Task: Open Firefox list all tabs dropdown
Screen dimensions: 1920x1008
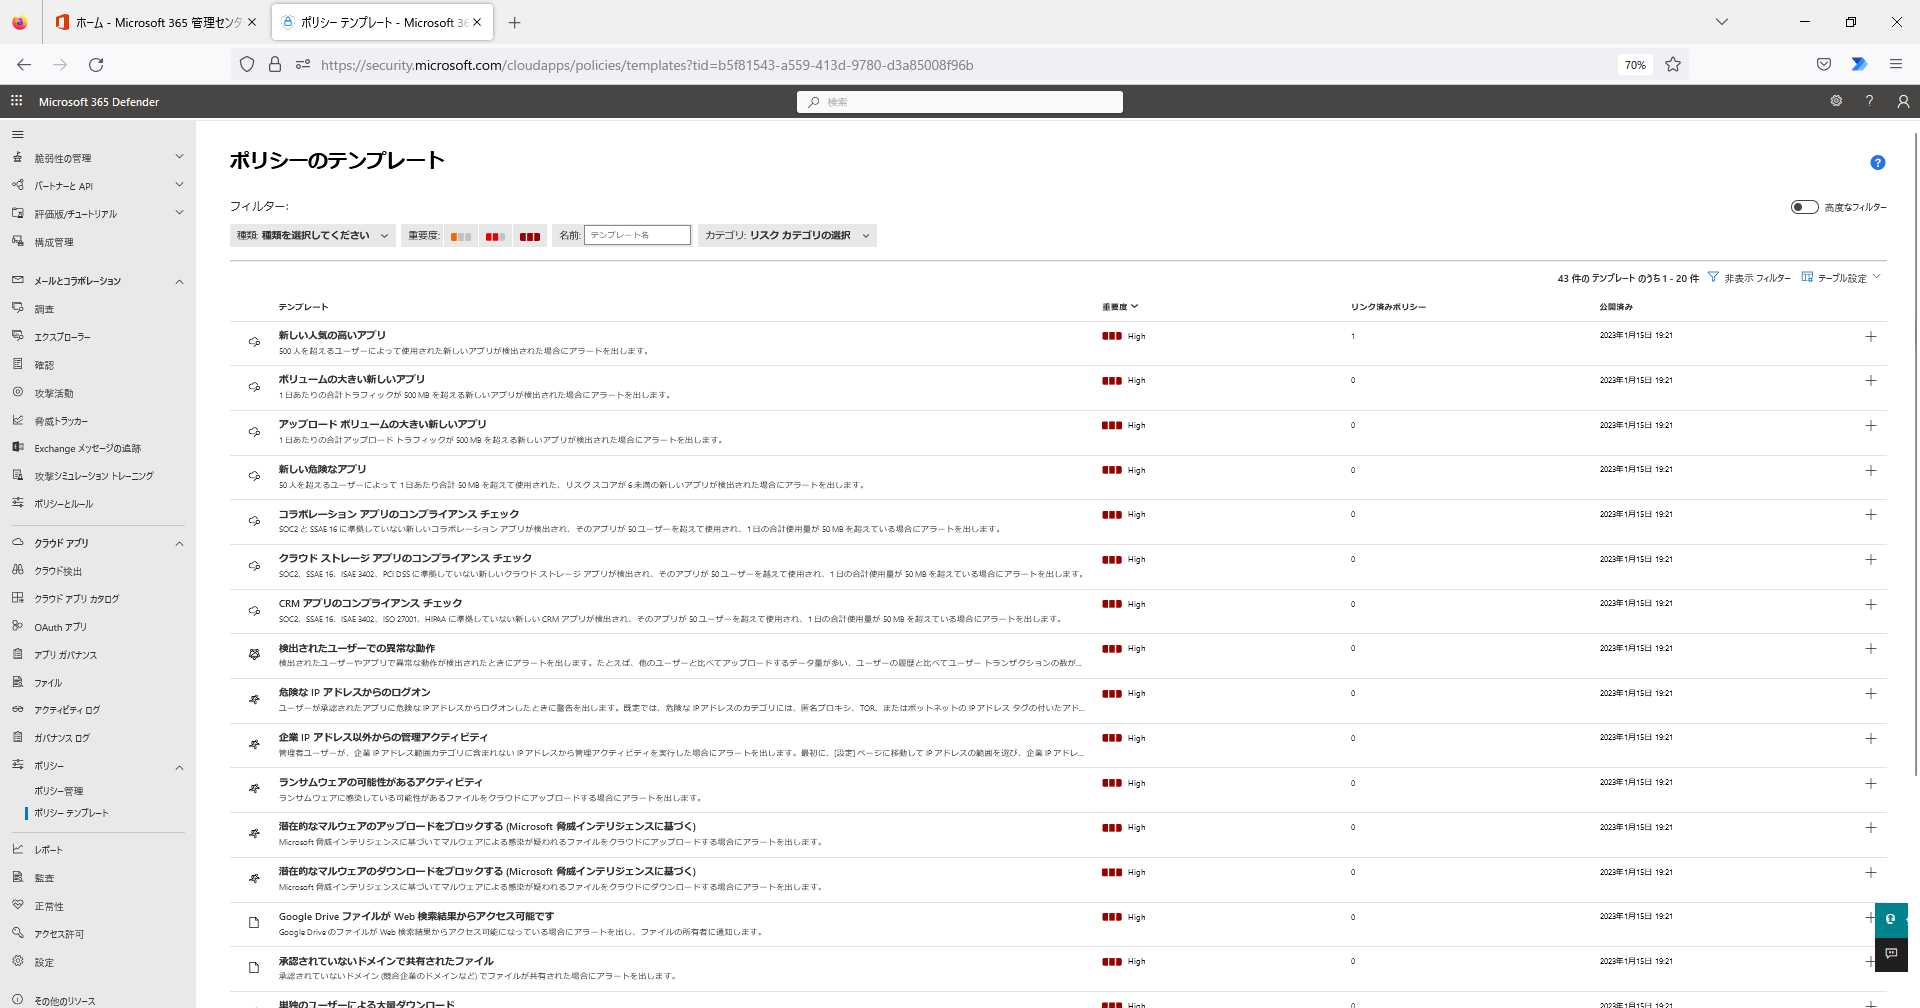Action: (1721, 22)
